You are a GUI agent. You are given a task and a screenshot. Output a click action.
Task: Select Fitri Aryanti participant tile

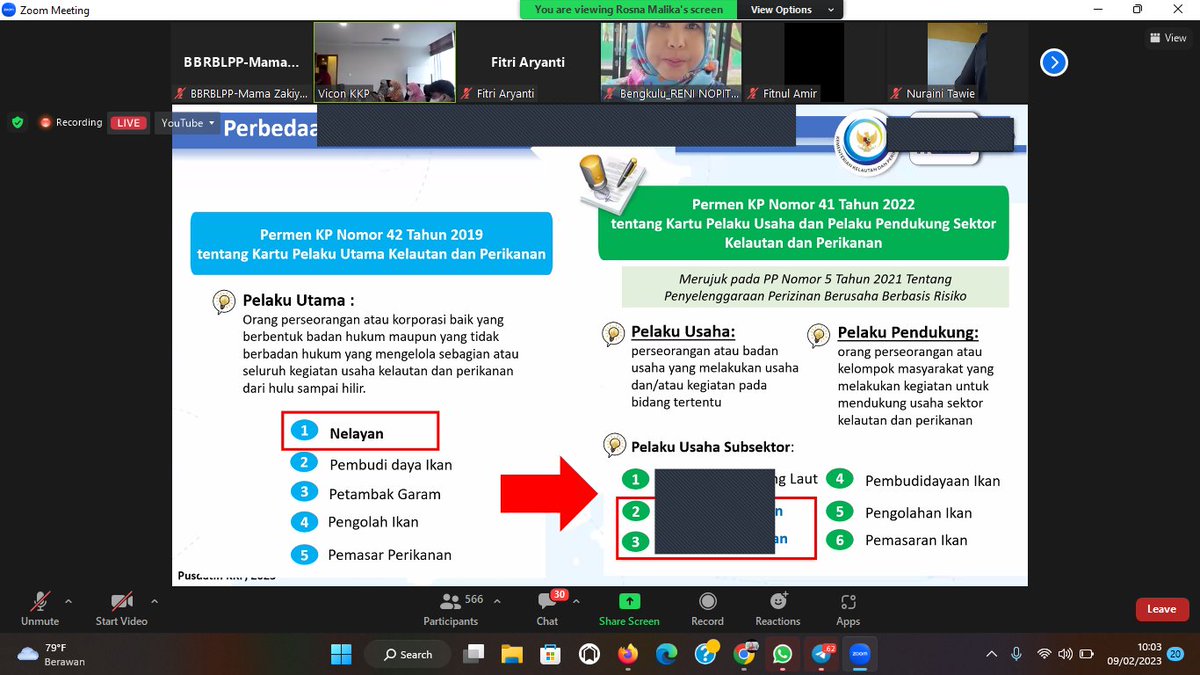[528, 62]
